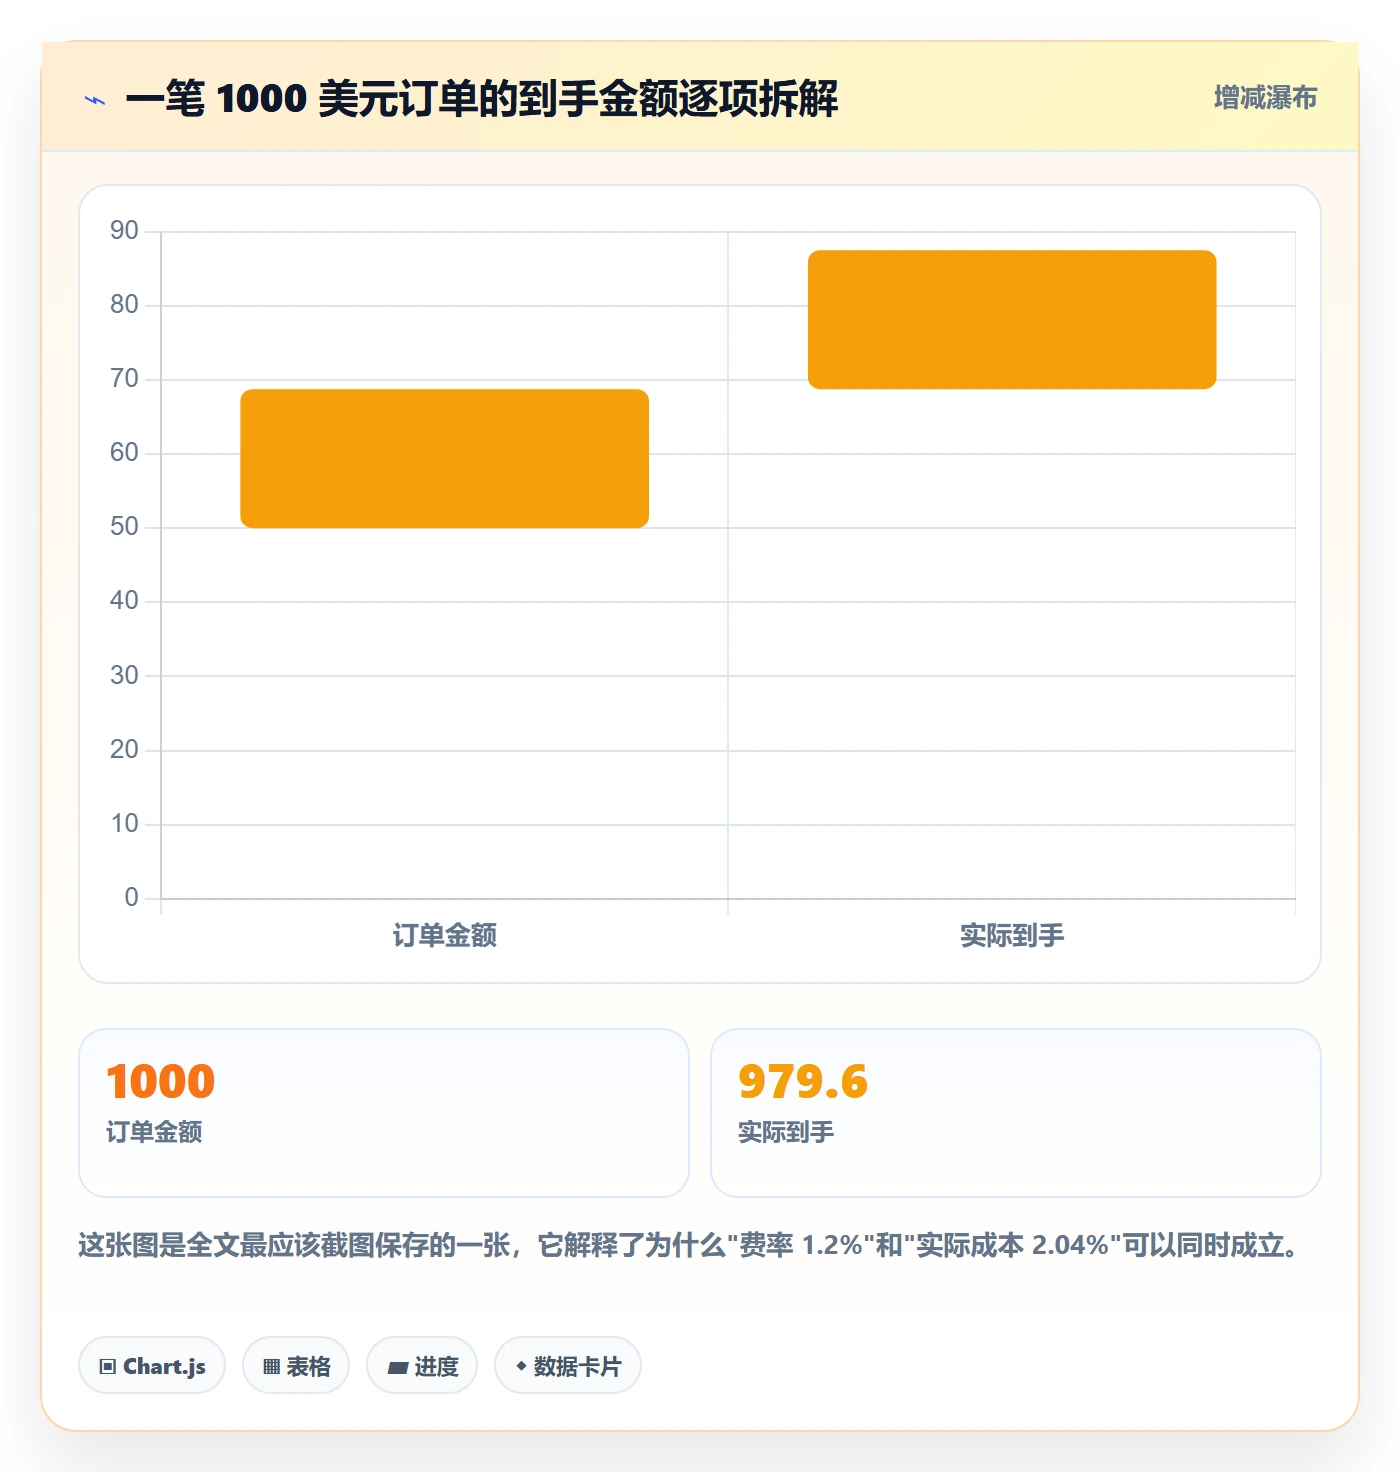
Task: Click the 增减瀑布 label in header
Action: point(1265,98)
